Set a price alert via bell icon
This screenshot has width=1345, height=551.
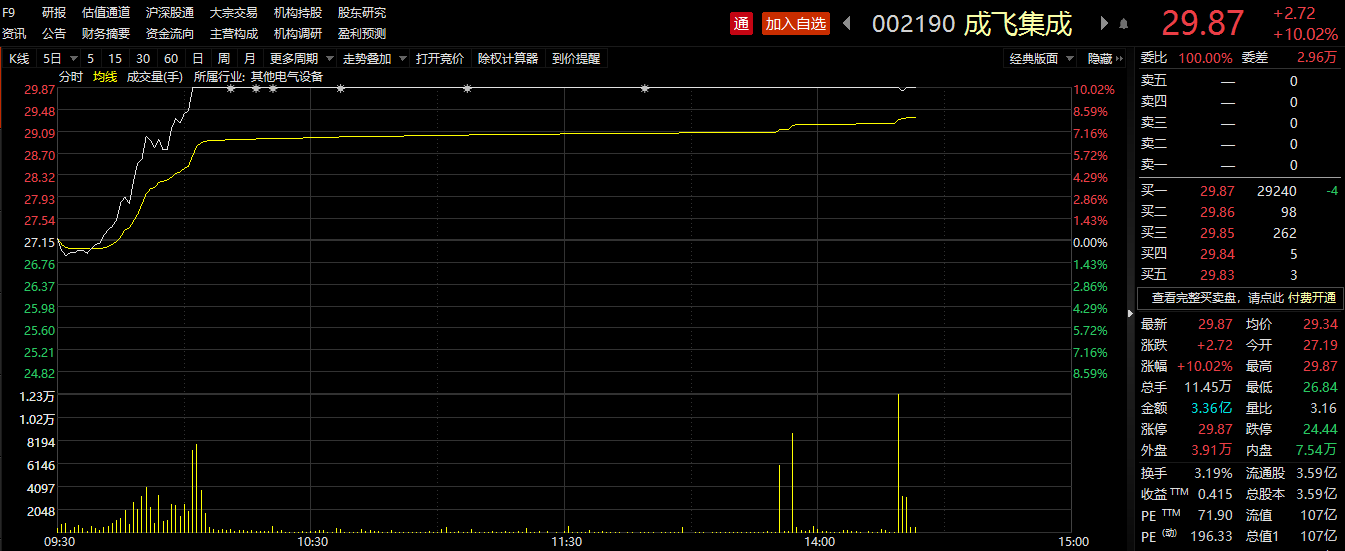coord(1124,24)
